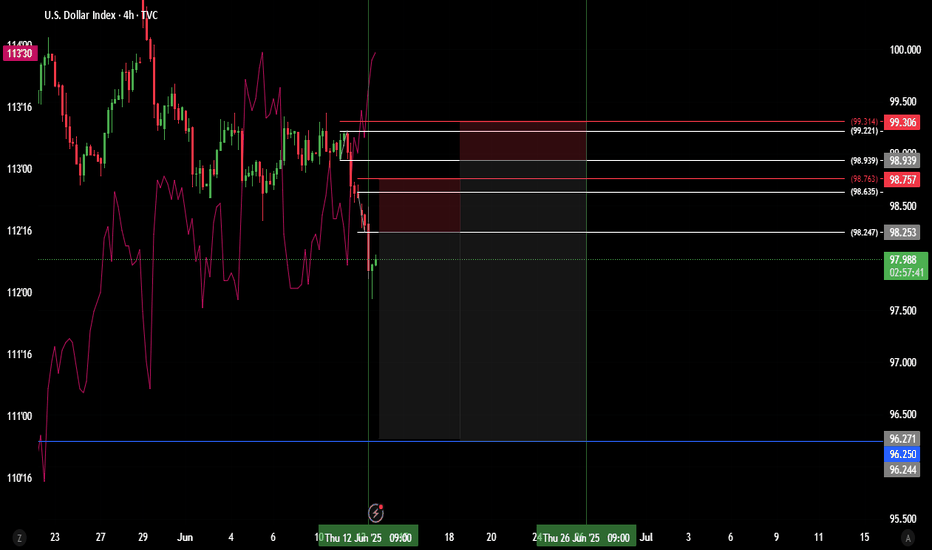Click the (98.635) line value text

tap(864, 192)
